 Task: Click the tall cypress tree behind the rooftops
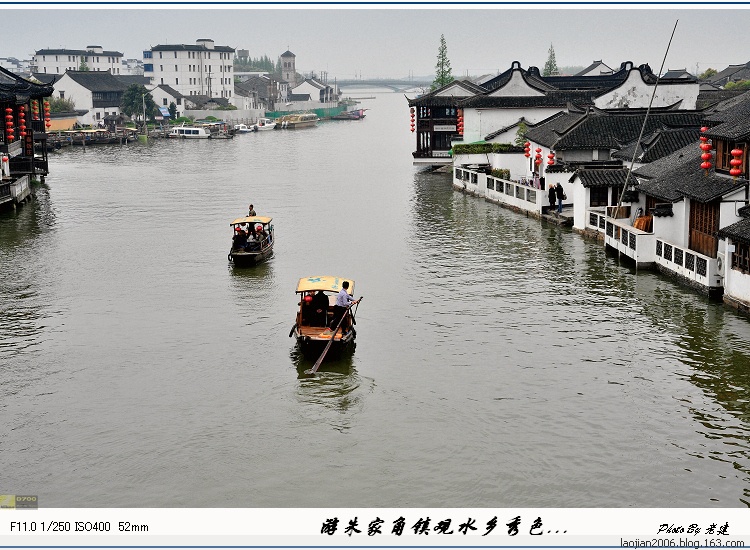tap(442, 62)
